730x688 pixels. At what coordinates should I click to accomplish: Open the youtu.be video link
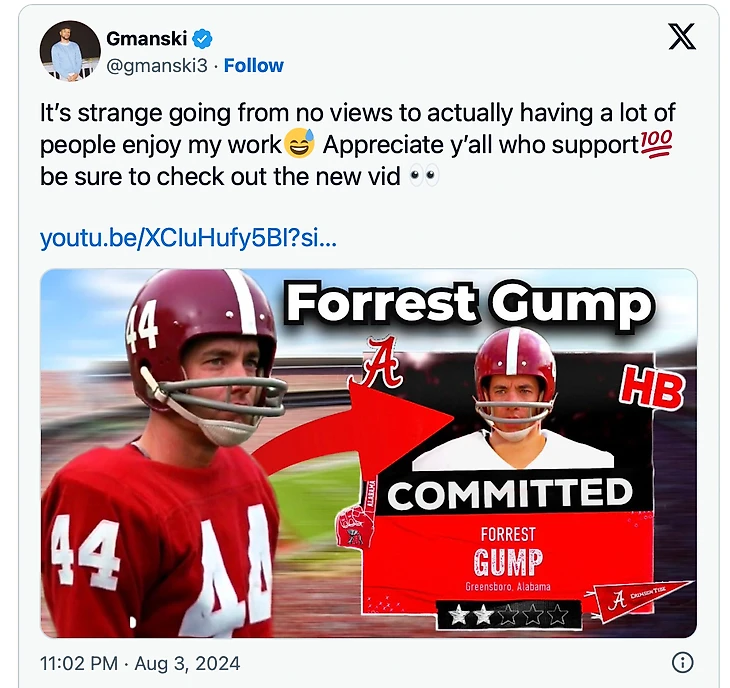(x=188, y=238)
